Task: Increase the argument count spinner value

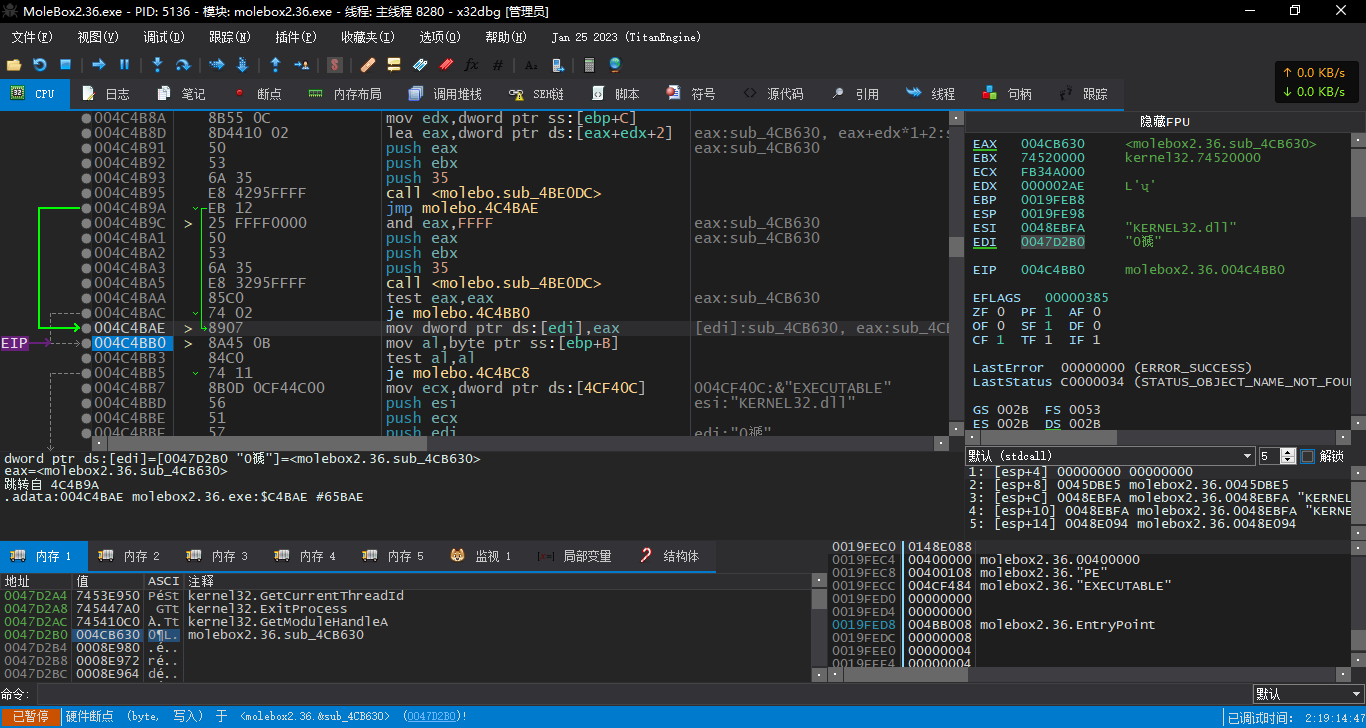Action: [x=1290, y=452]
